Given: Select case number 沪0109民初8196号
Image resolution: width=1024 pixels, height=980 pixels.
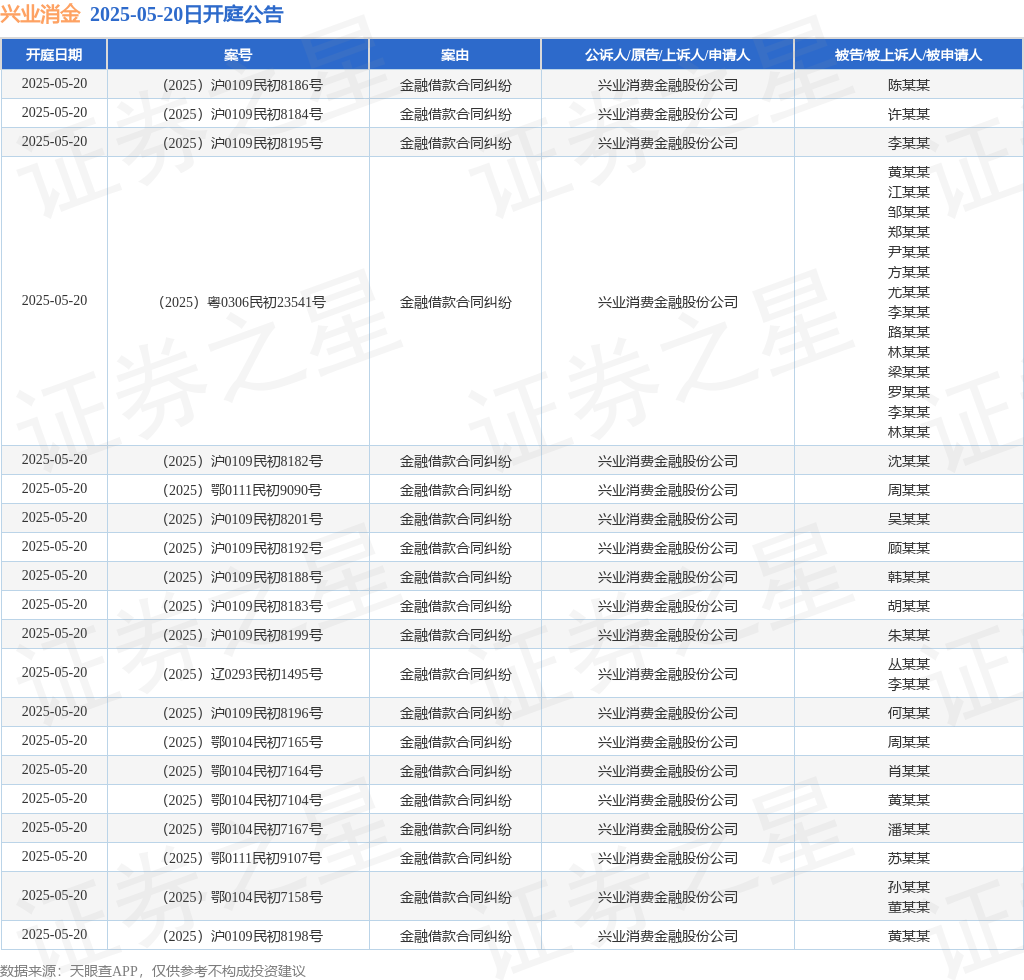Looking at the screenshot, I should pyautogui.click(x=242, y=713).
